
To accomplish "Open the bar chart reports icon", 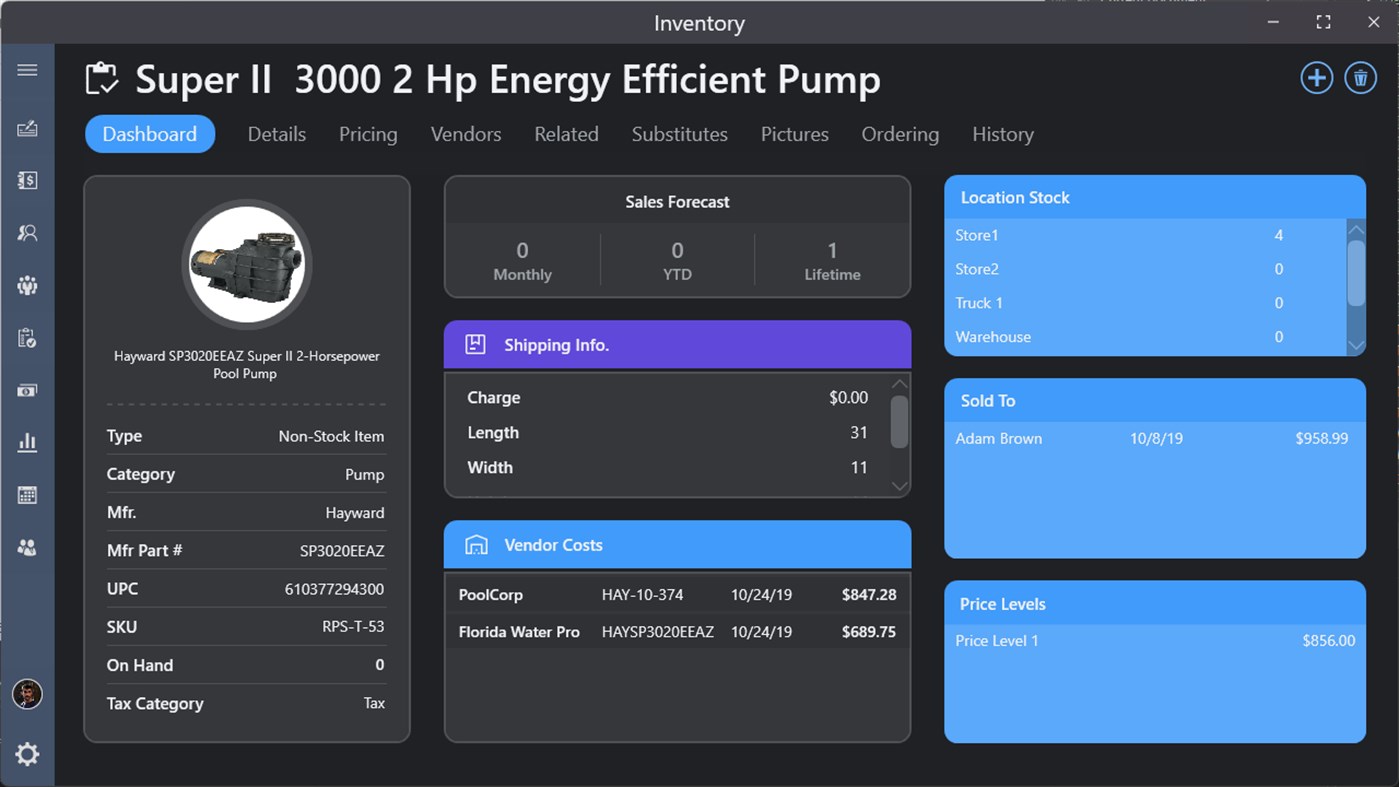I will (27, 442).
